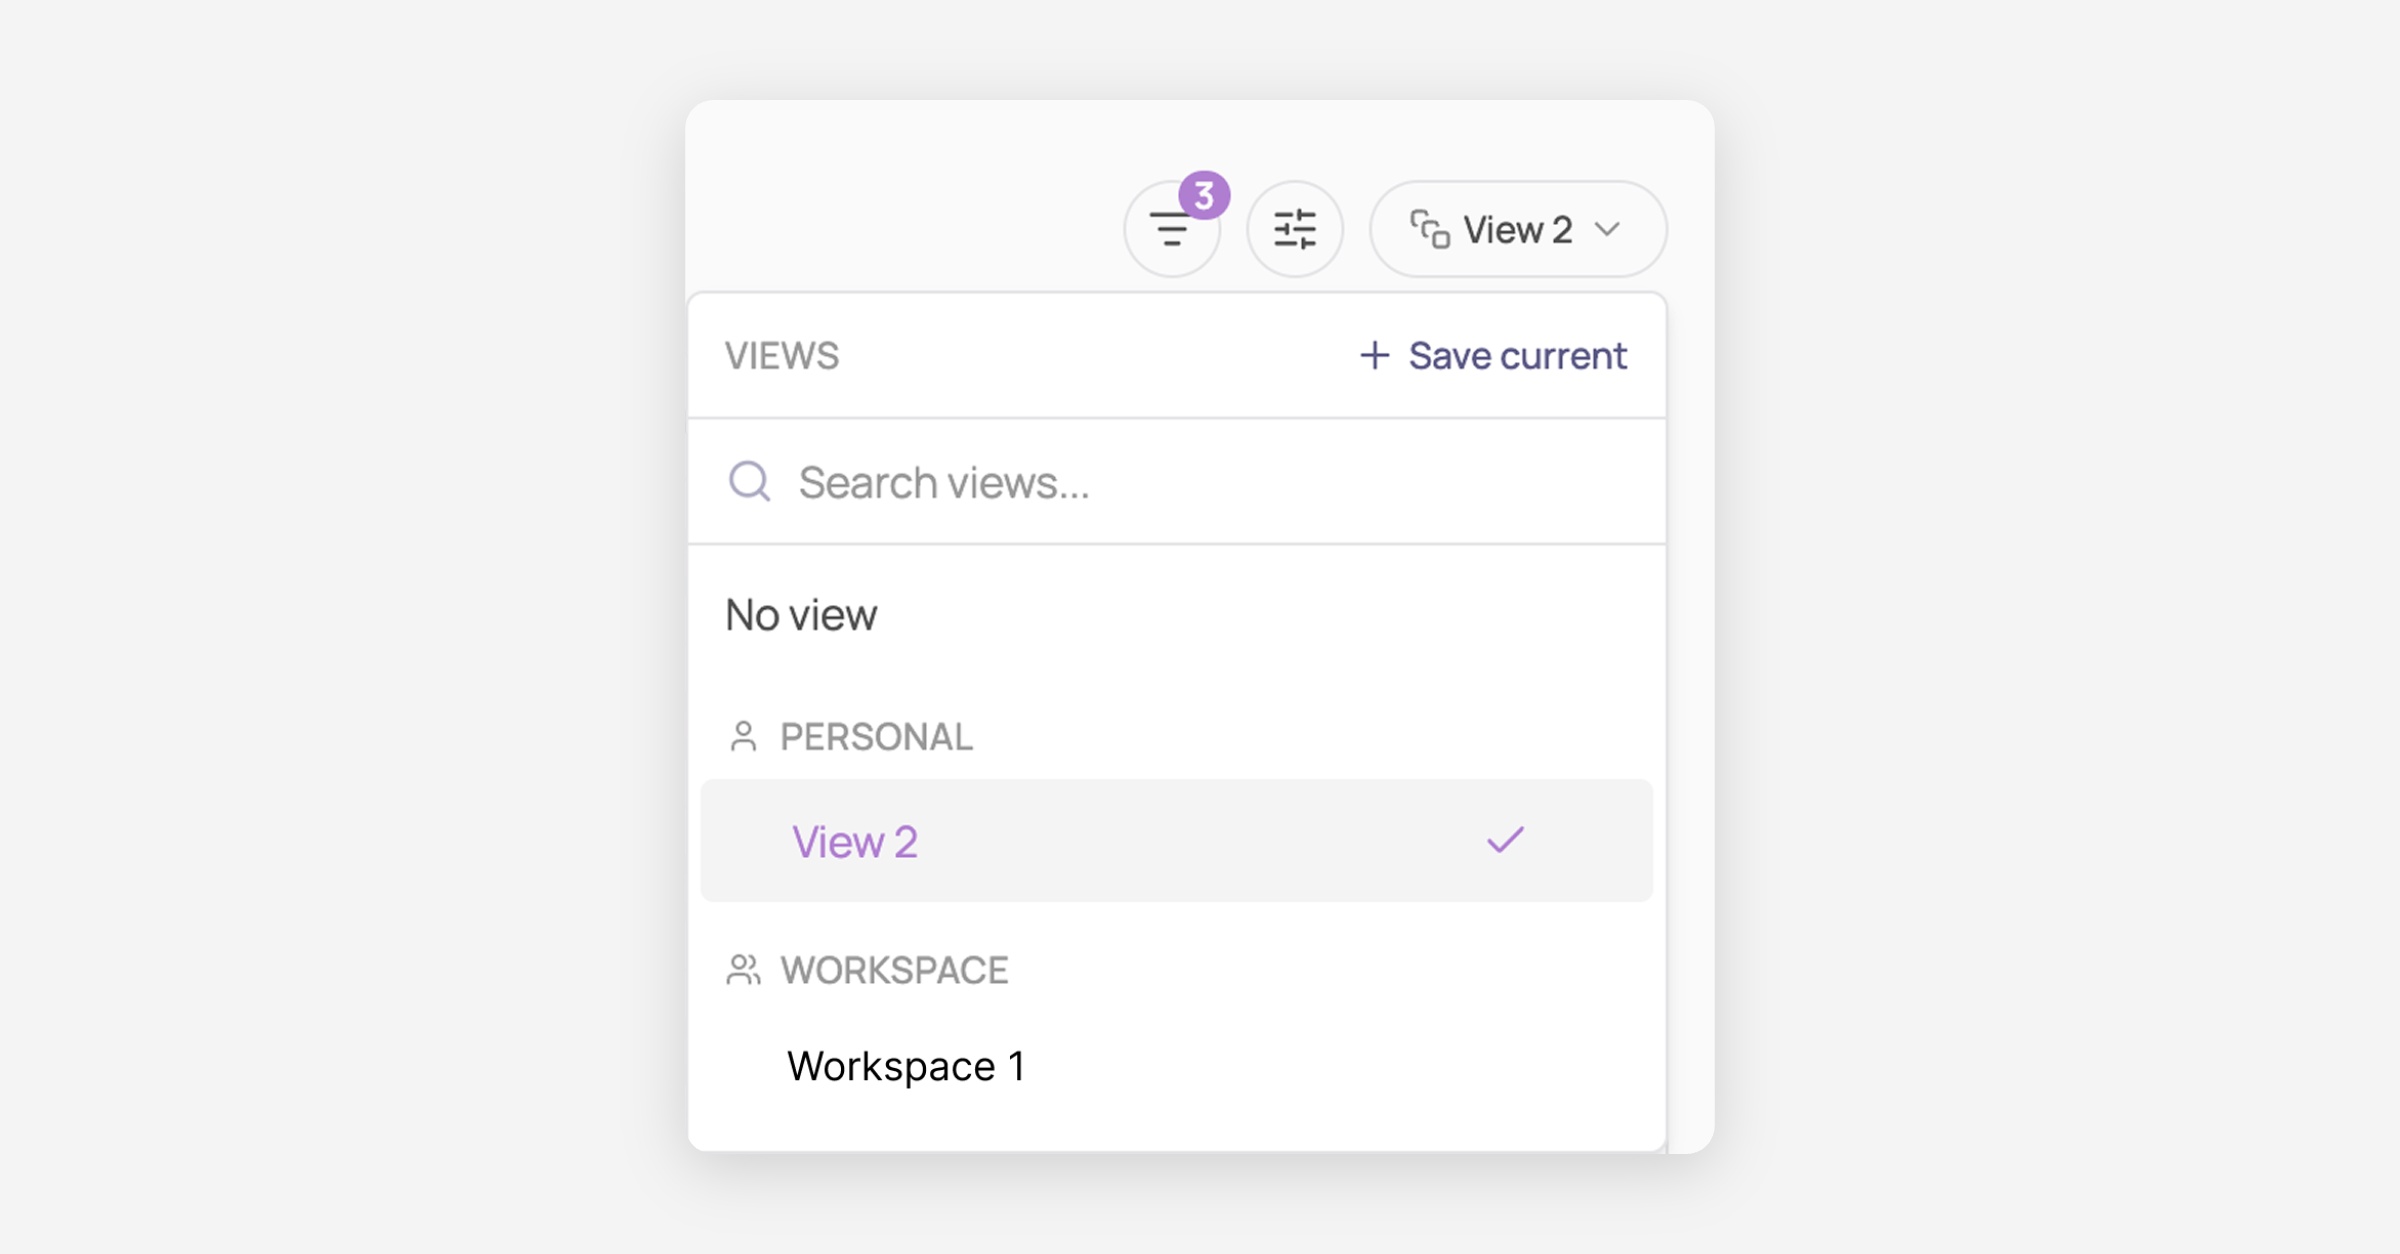Open the filter button with three lines
This screenshot has width=2400, height=1254.
click(1172, 230)
